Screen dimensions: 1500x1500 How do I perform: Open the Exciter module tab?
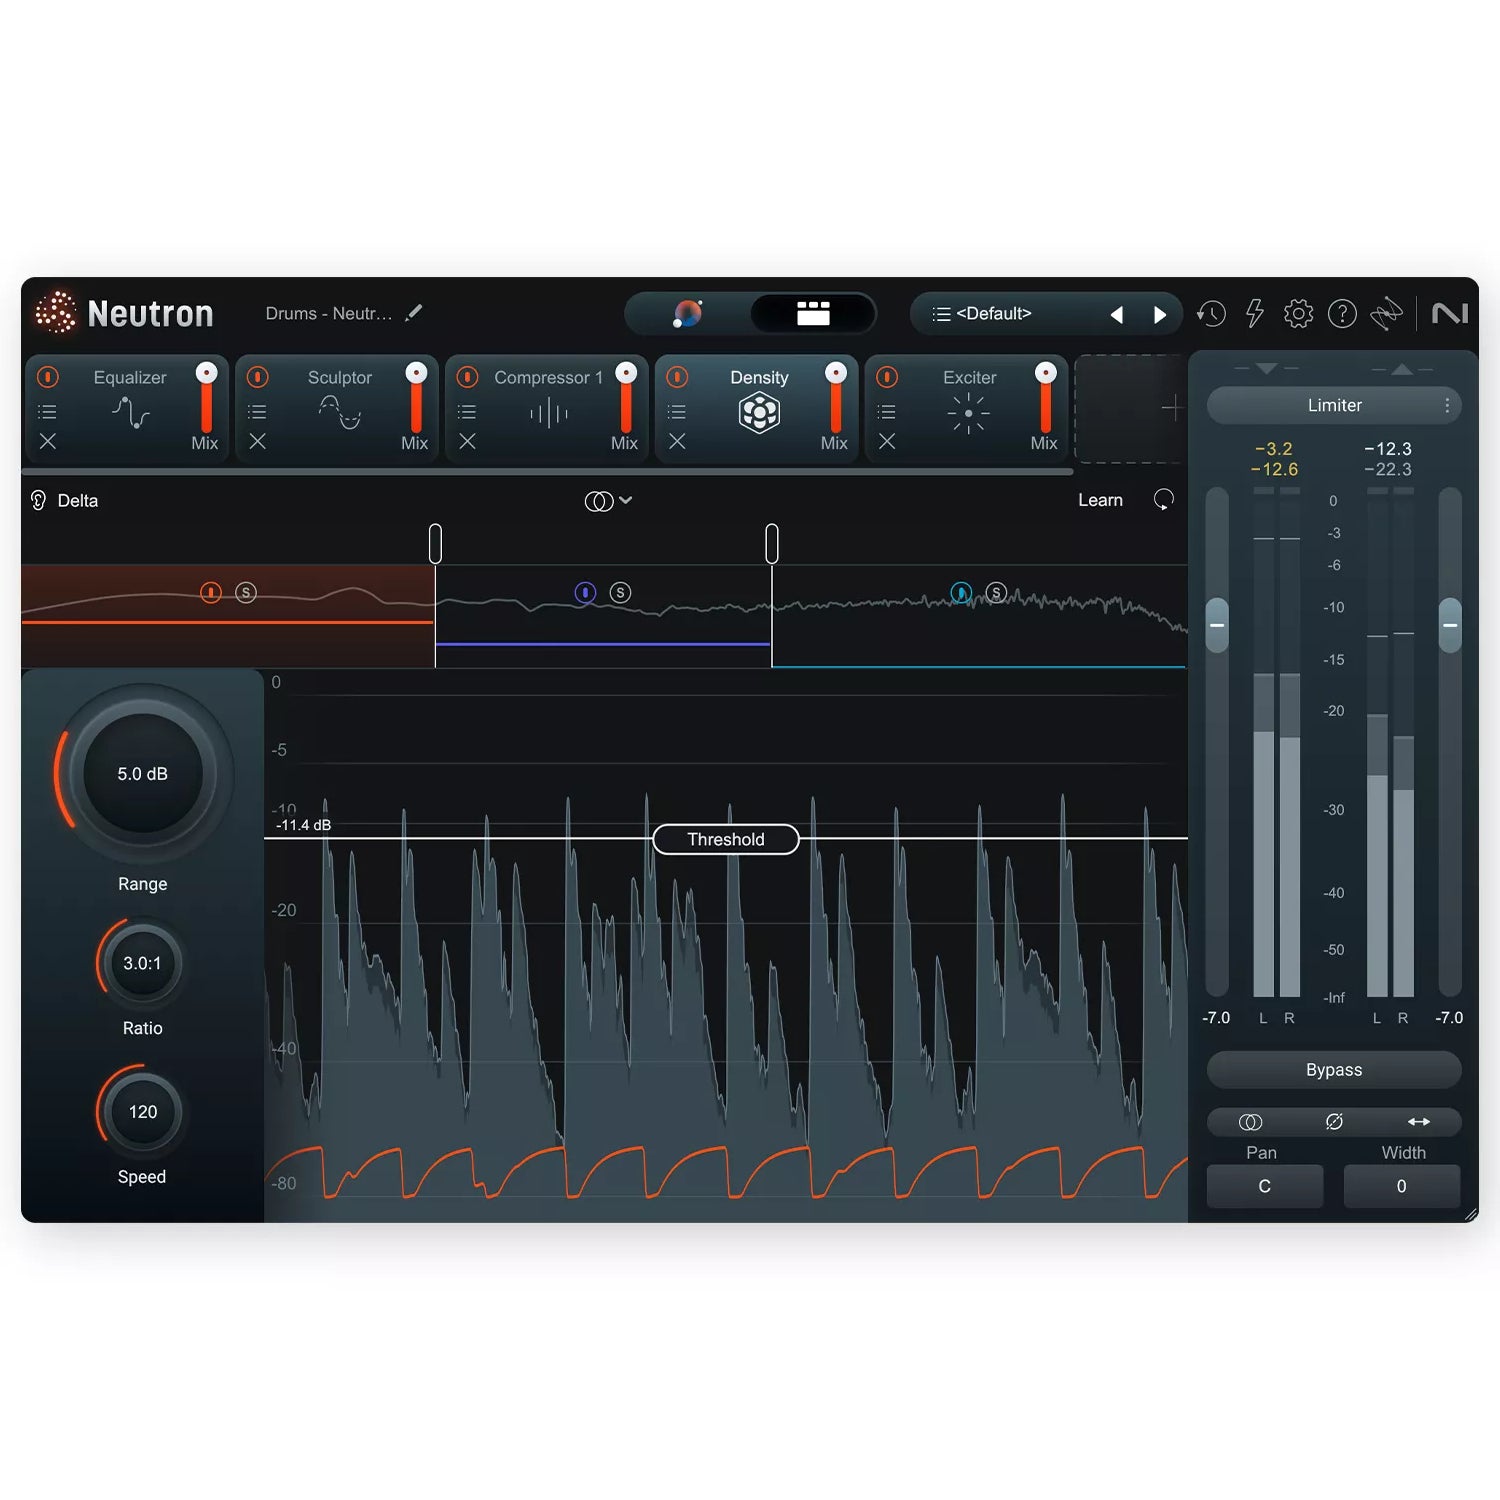968,408
